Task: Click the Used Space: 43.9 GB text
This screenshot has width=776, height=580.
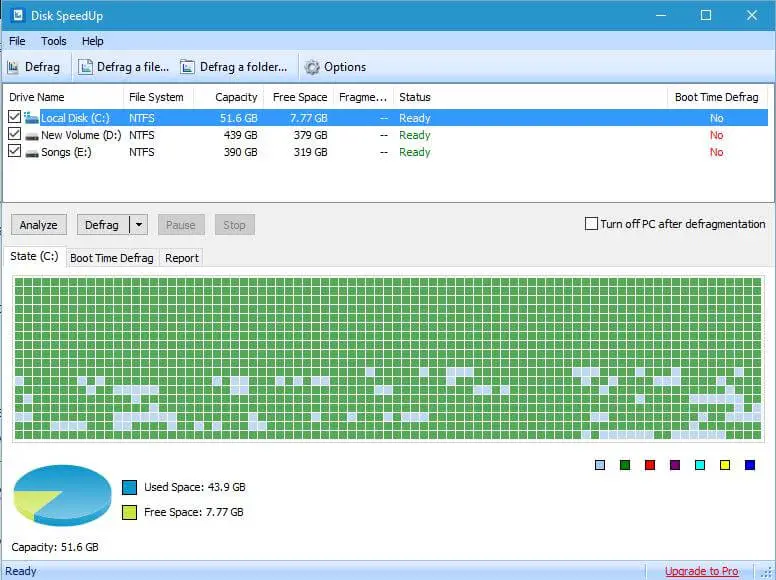Action: [x=194, y=487]
